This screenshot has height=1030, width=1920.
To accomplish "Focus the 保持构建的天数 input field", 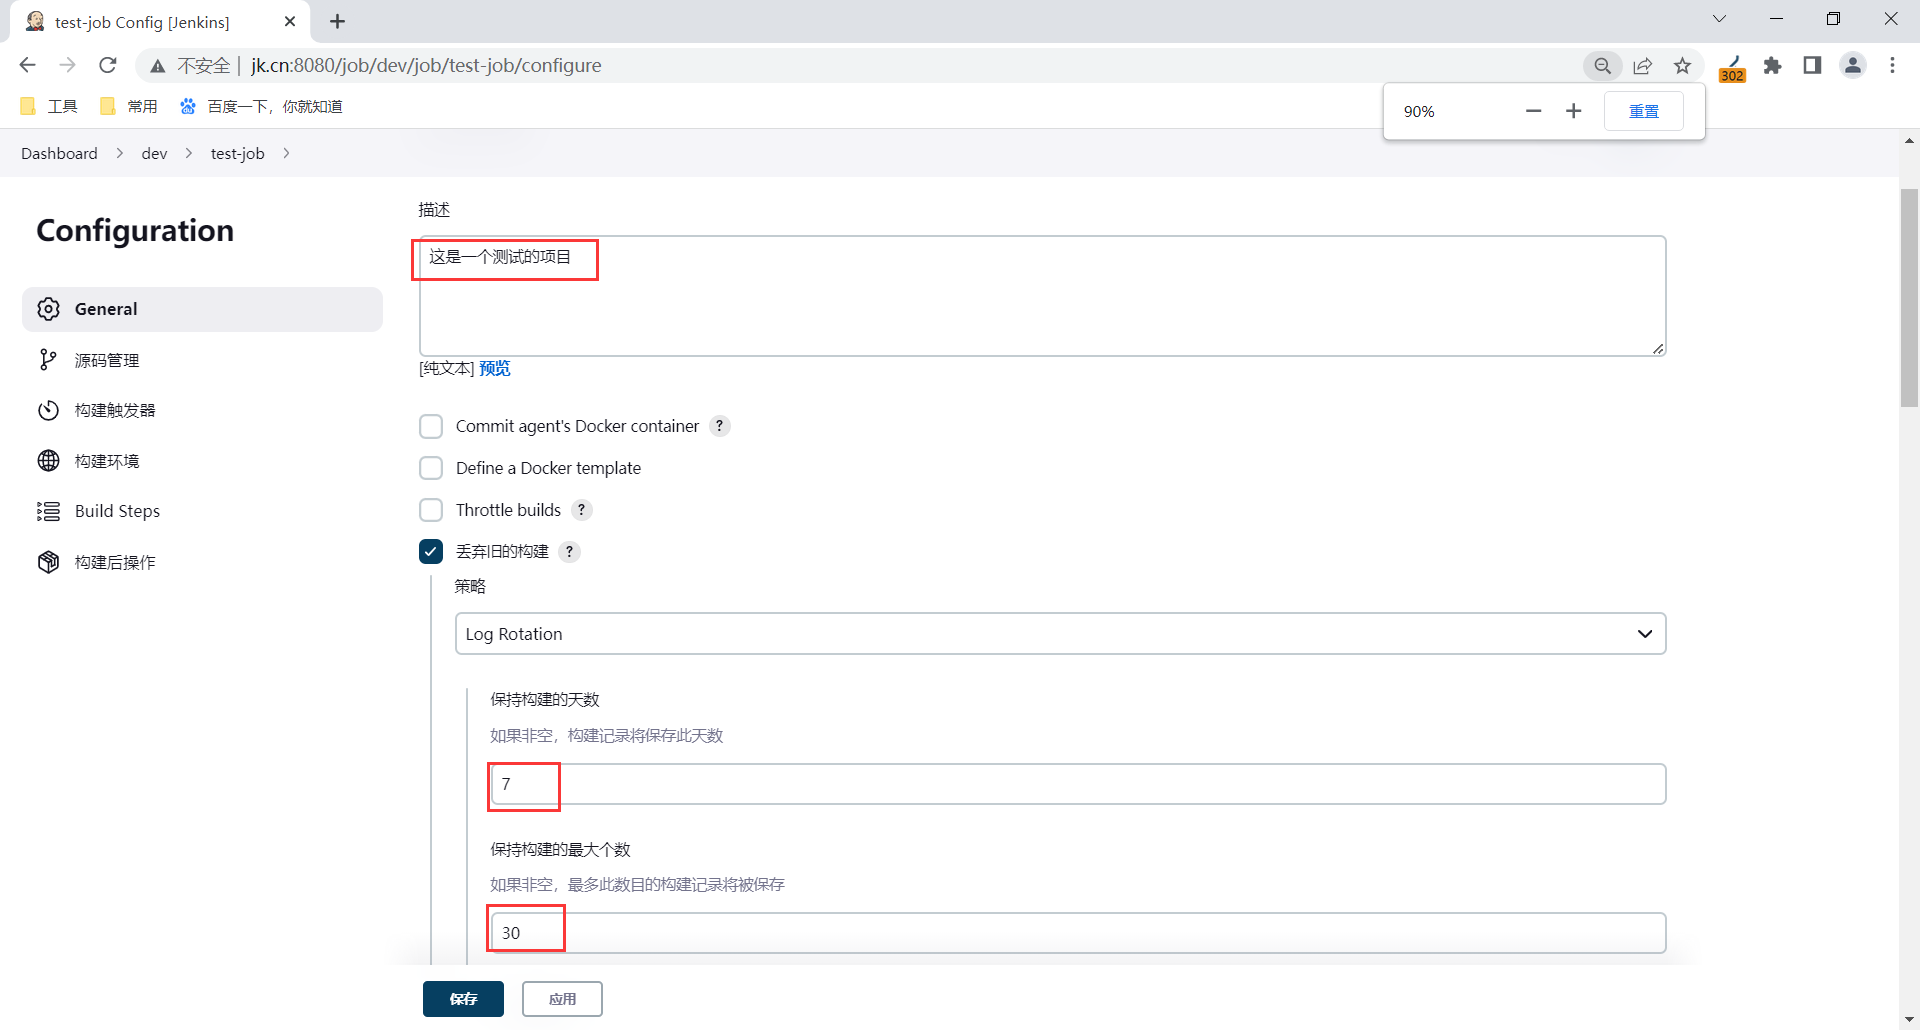I will pos(1078,784).
